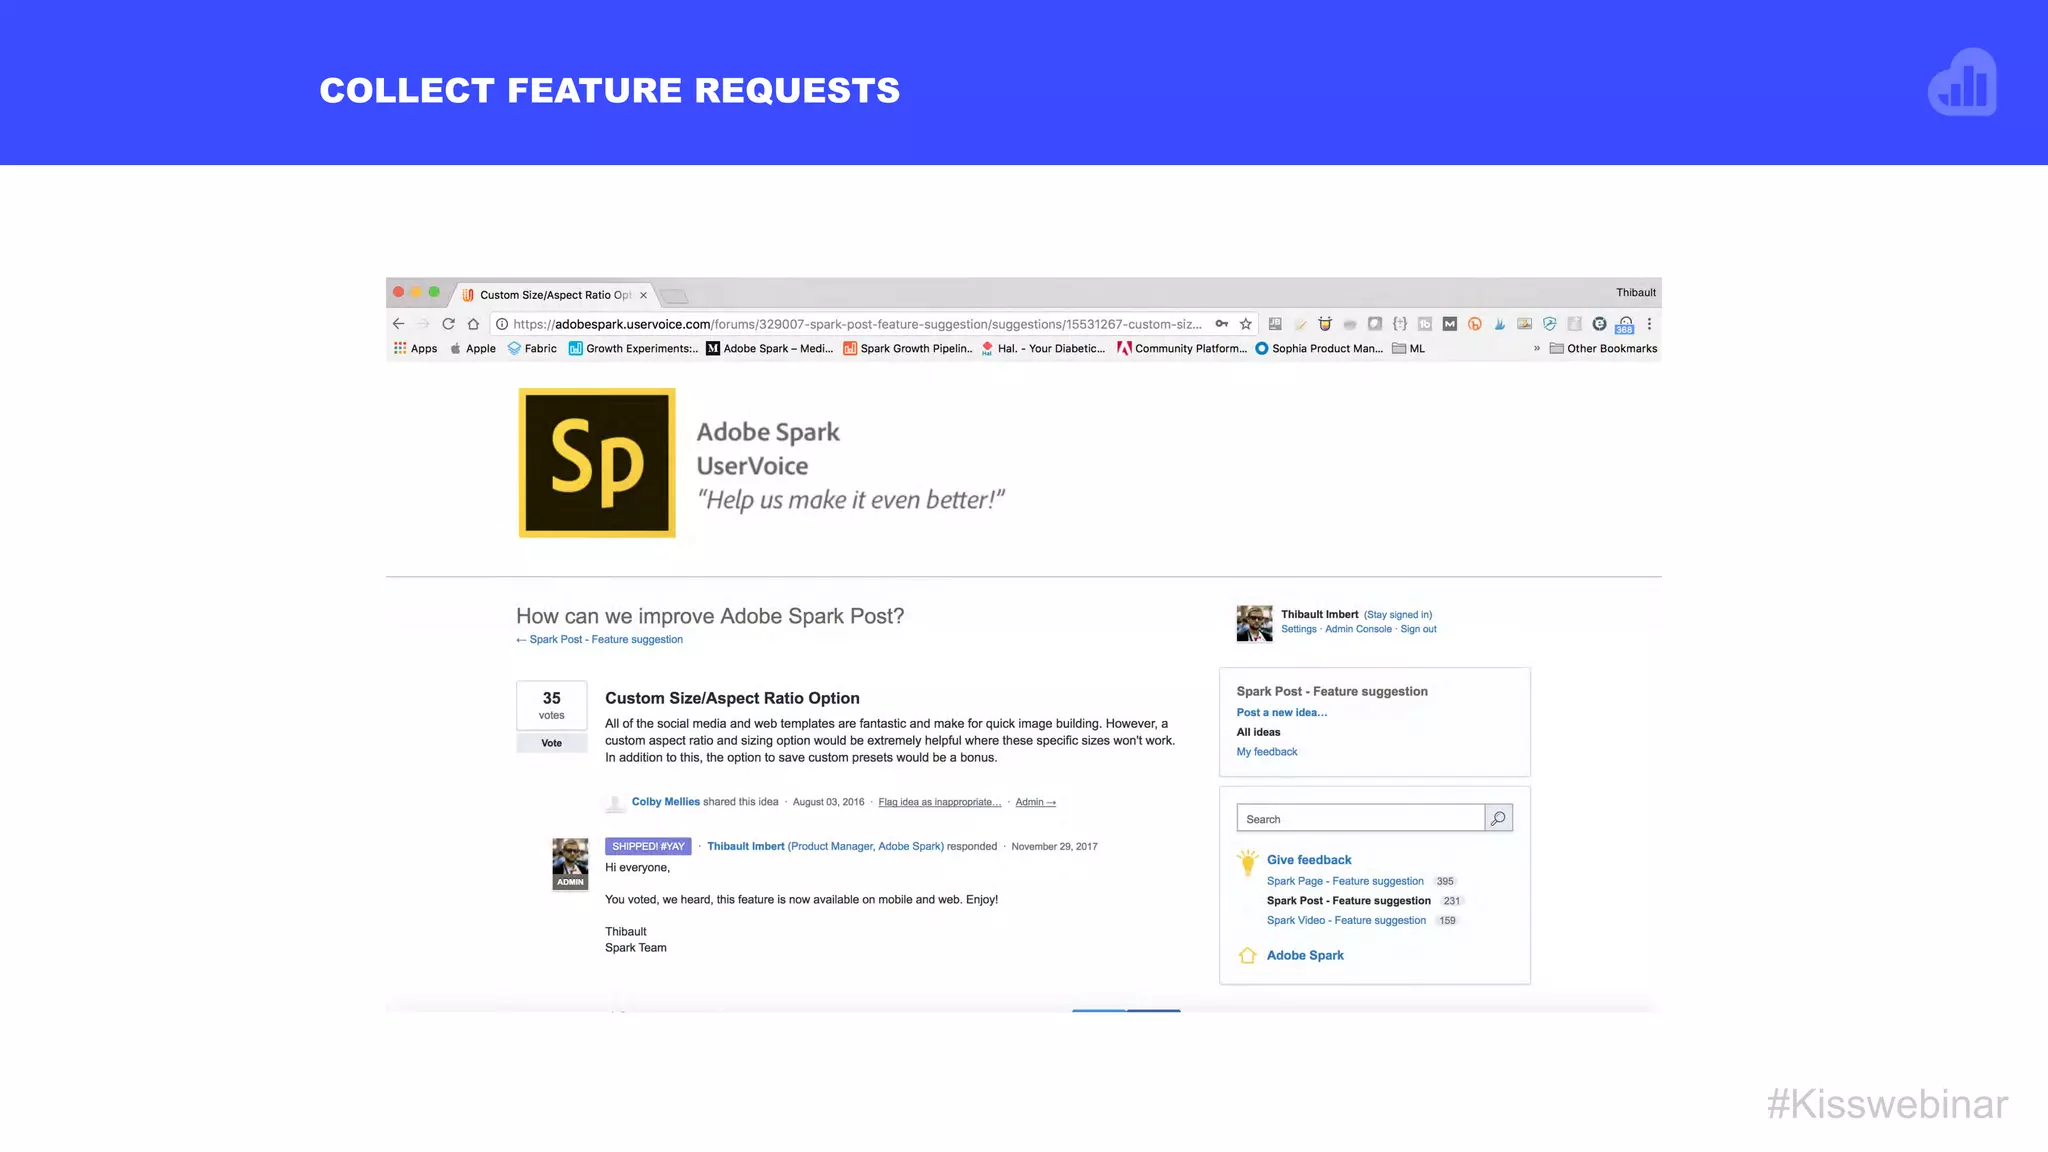Image resolution: width=2048 pixels, height=1152 pixels.
Task: Click the site info icon beside the URL
Action: pyautogui.click(x=502, y=324)
